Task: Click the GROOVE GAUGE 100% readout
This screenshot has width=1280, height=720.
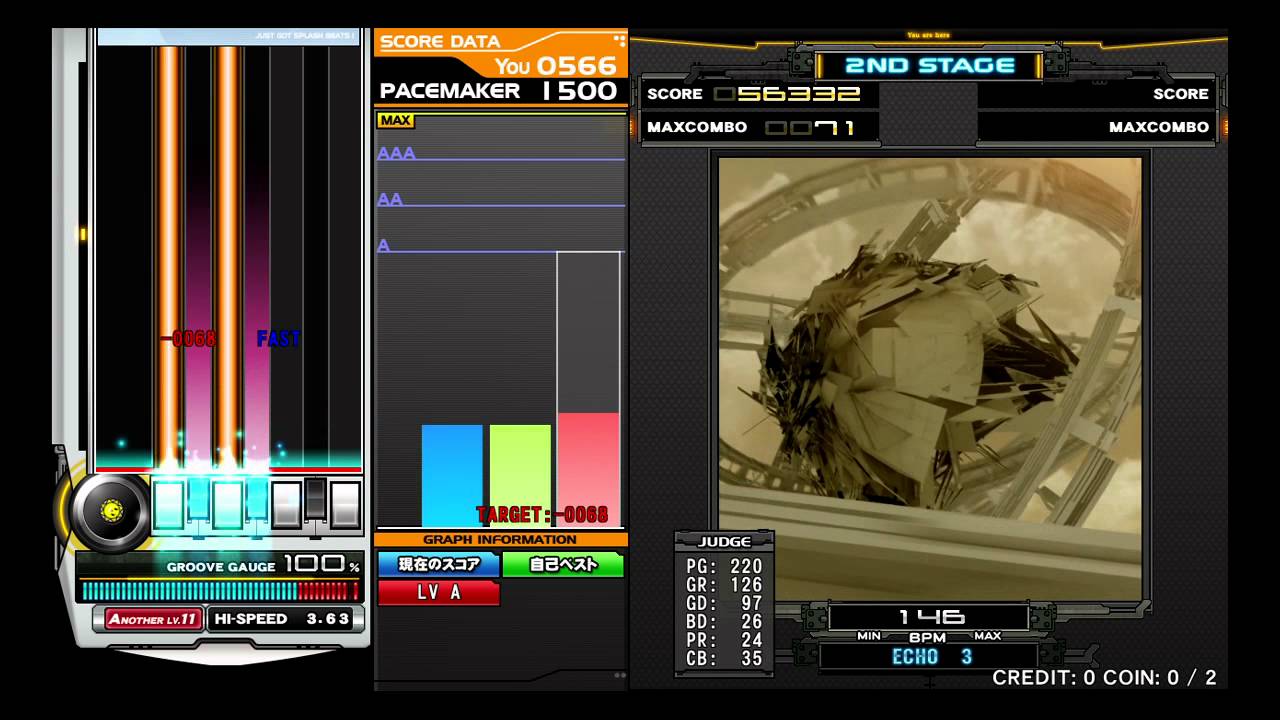Action: (264, 565)
